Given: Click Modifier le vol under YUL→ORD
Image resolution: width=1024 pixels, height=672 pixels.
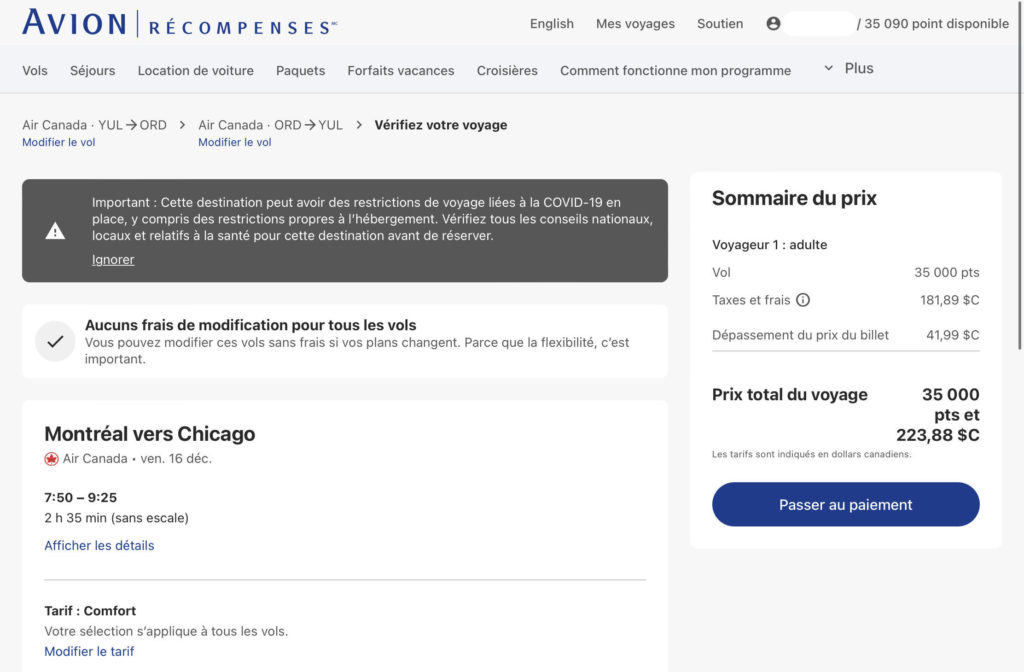Looking at the screenshot, I should pos(59,143).
